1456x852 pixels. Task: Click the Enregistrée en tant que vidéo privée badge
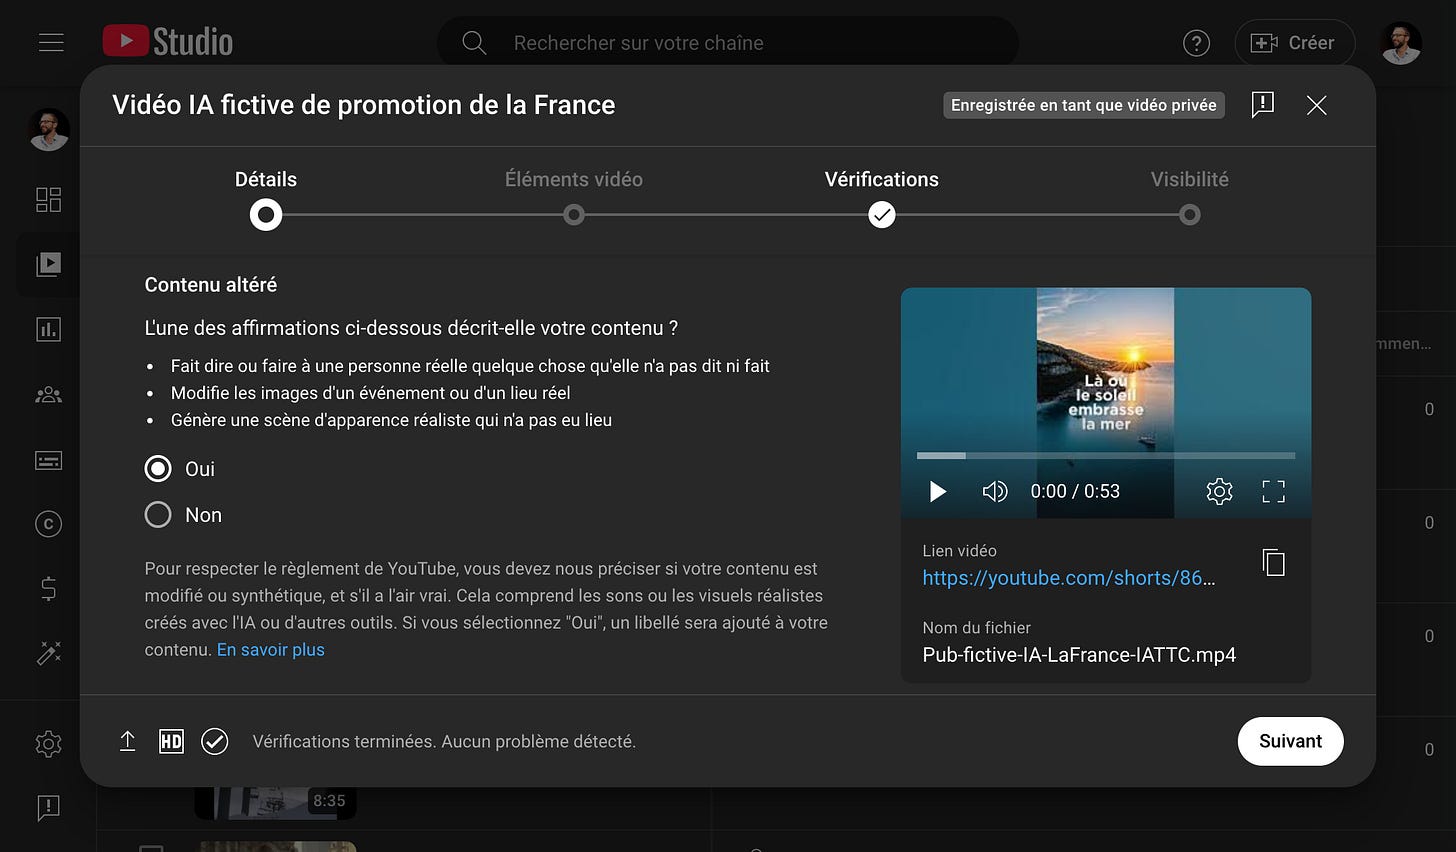(x=1084, y=105)
